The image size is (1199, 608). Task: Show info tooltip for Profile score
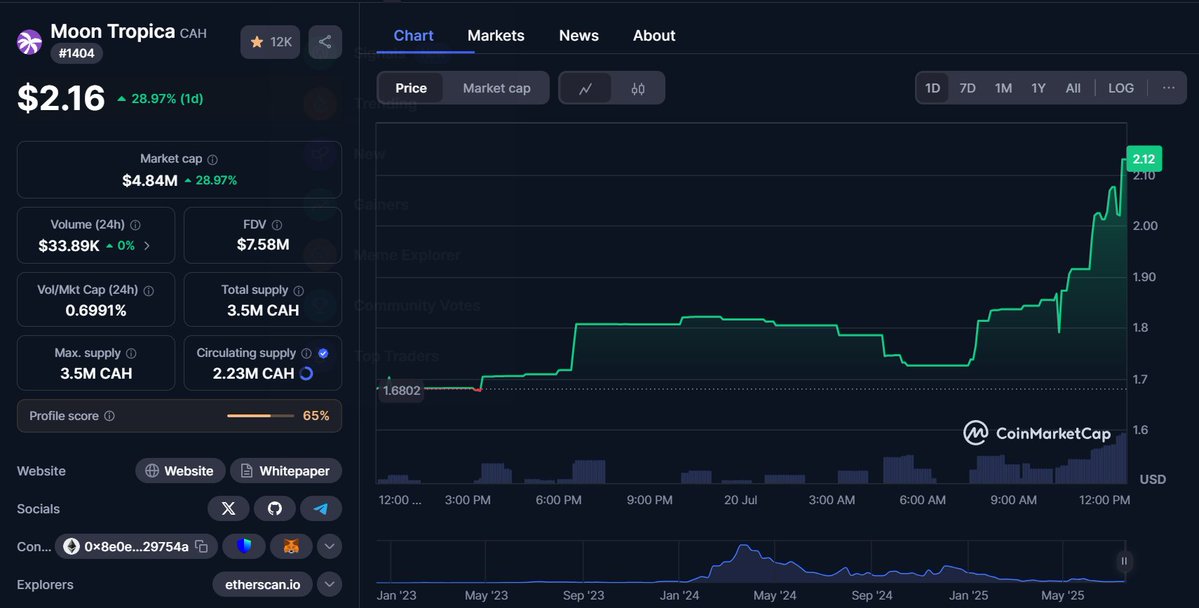coord(109,416)
